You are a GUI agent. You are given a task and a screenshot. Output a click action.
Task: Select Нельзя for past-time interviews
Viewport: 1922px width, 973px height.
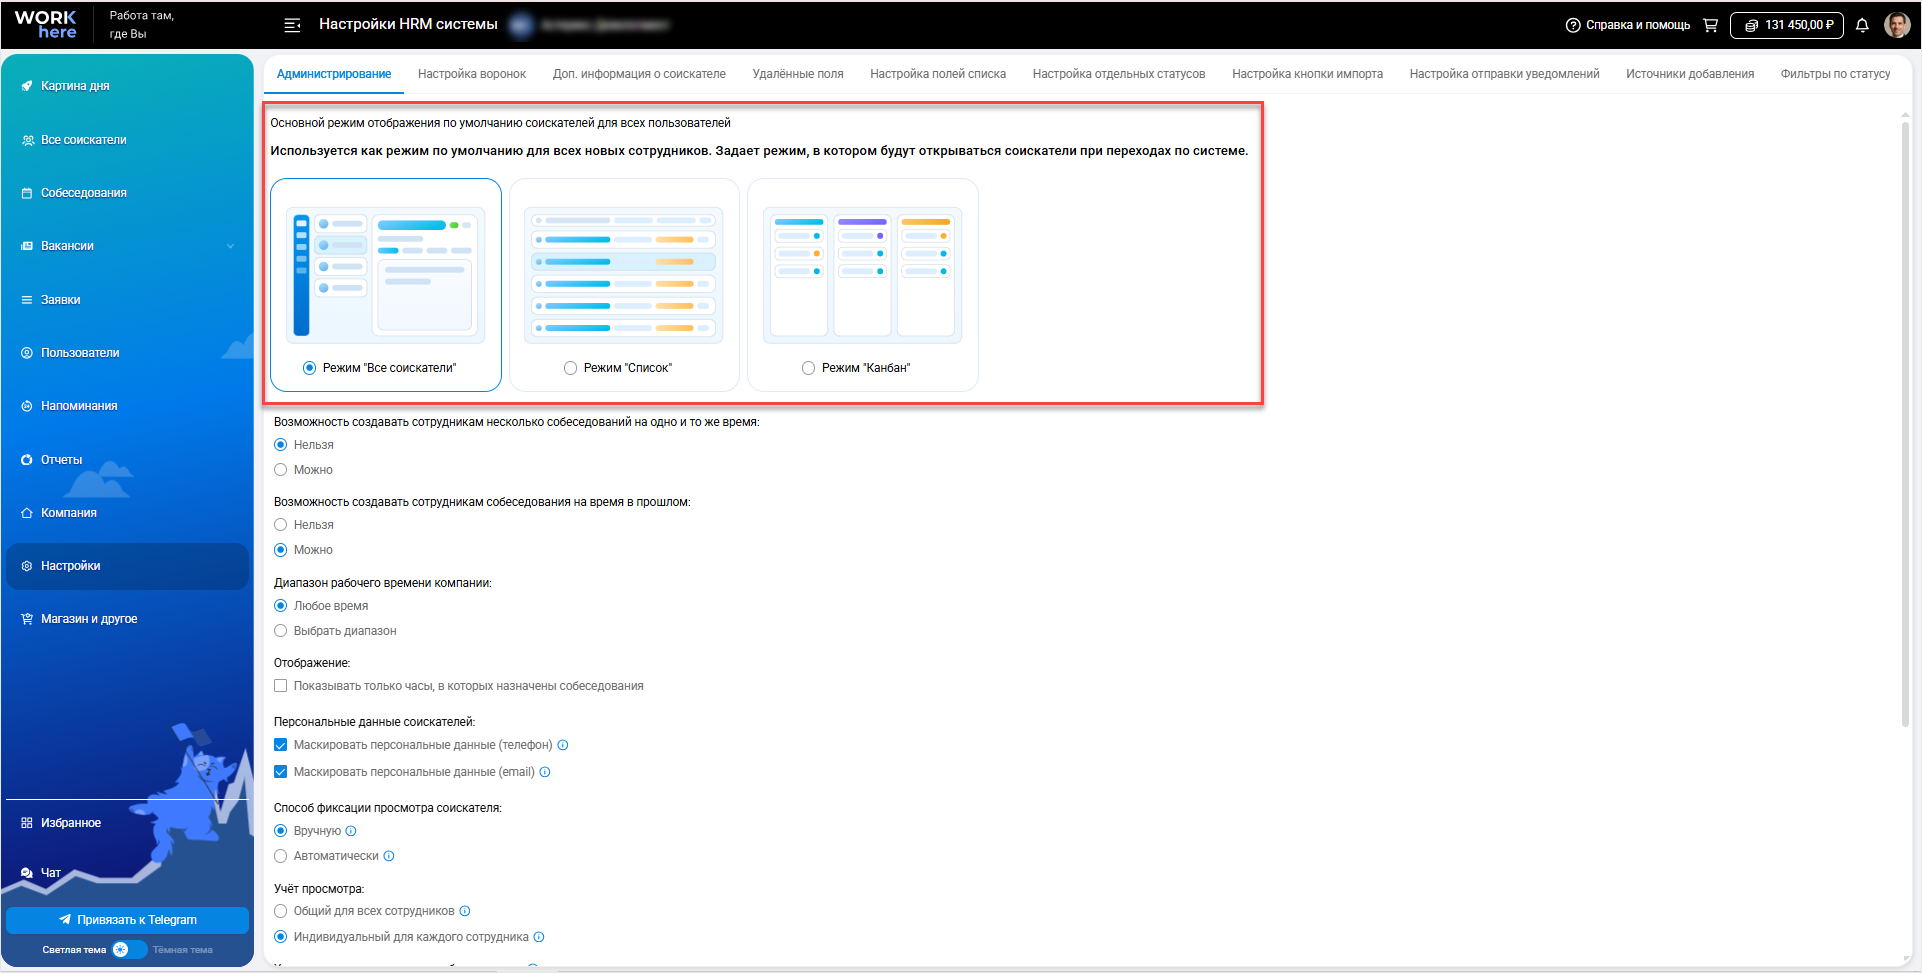(281, 525)
